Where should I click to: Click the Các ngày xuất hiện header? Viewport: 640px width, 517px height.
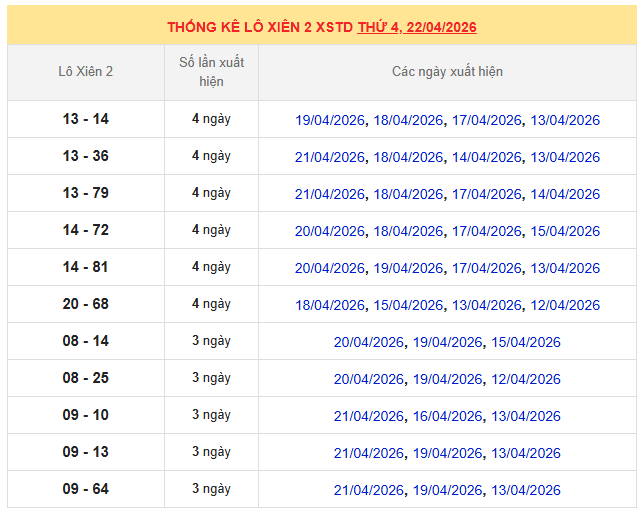[x=447, y=72]
